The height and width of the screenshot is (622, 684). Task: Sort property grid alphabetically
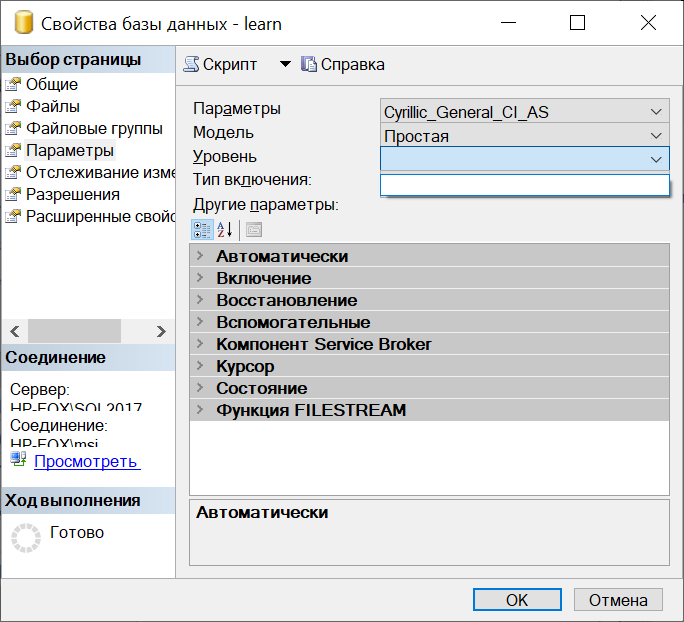tap(225, 230)
